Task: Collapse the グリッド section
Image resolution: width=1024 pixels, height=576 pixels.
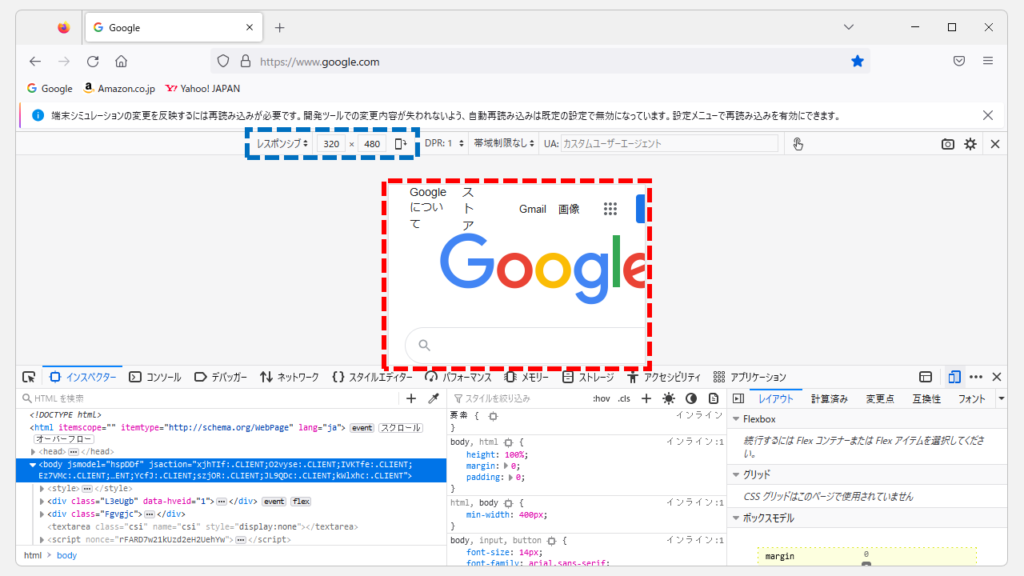Action: pos(736,475)
